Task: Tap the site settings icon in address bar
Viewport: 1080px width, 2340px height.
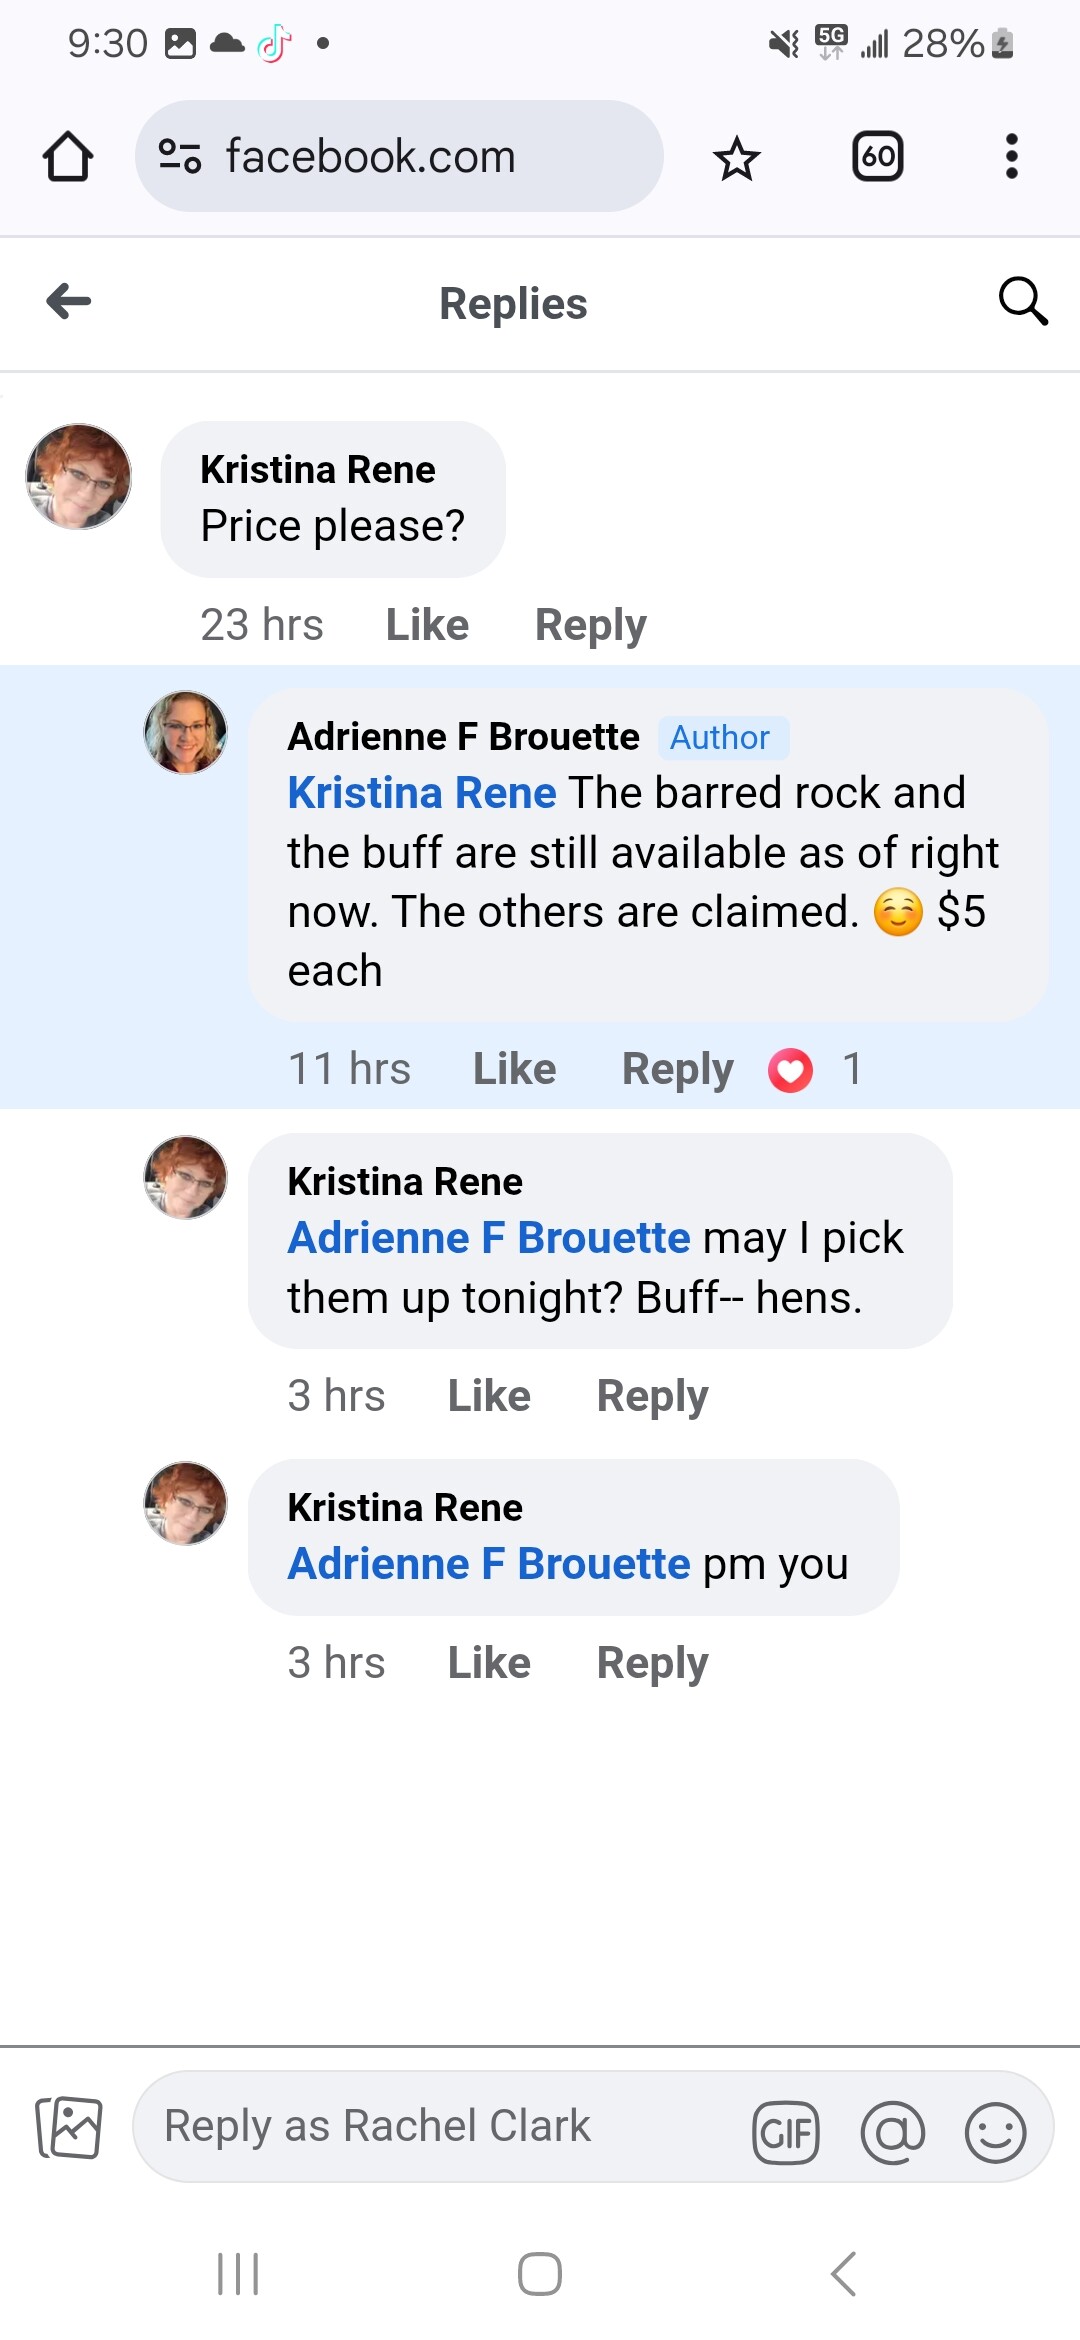Action: click(x=180, y=156)
